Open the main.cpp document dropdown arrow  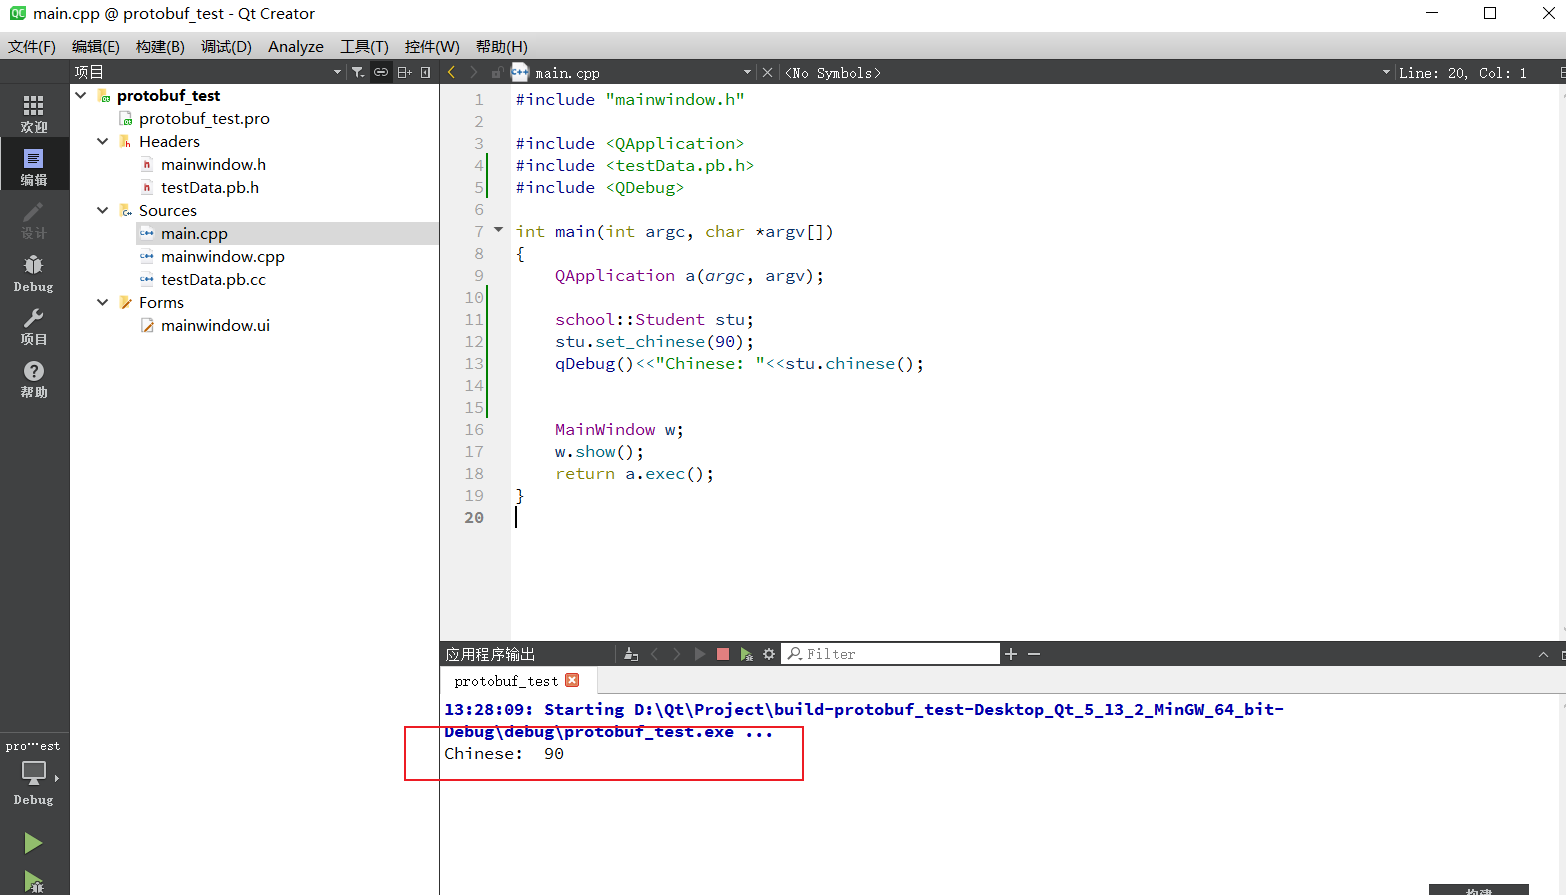click(746, 71)
